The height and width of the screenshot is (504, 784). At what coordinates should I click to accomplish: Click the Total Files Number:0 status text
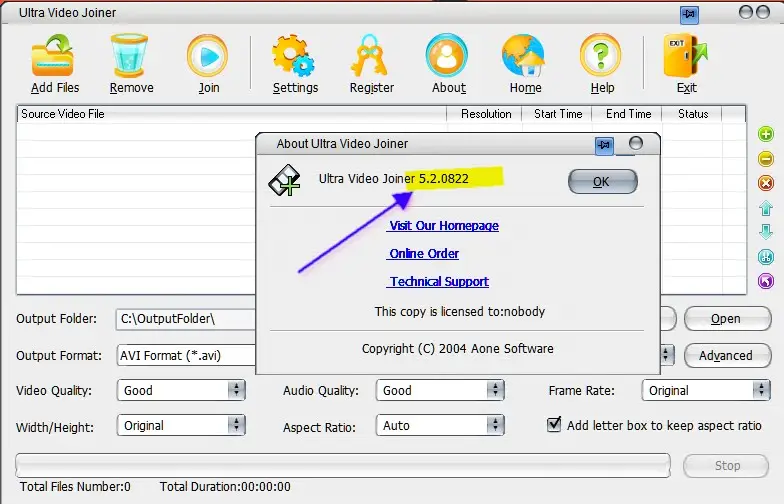coord(75,486)
